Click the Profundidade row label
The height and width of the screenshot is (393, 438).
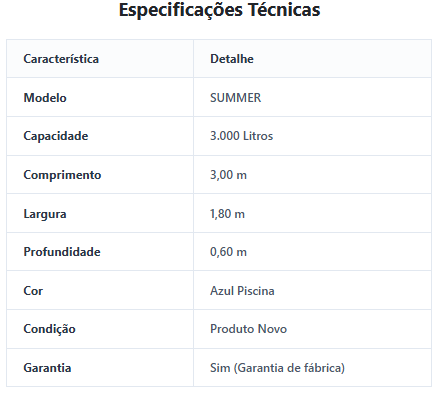coord(62,252)
